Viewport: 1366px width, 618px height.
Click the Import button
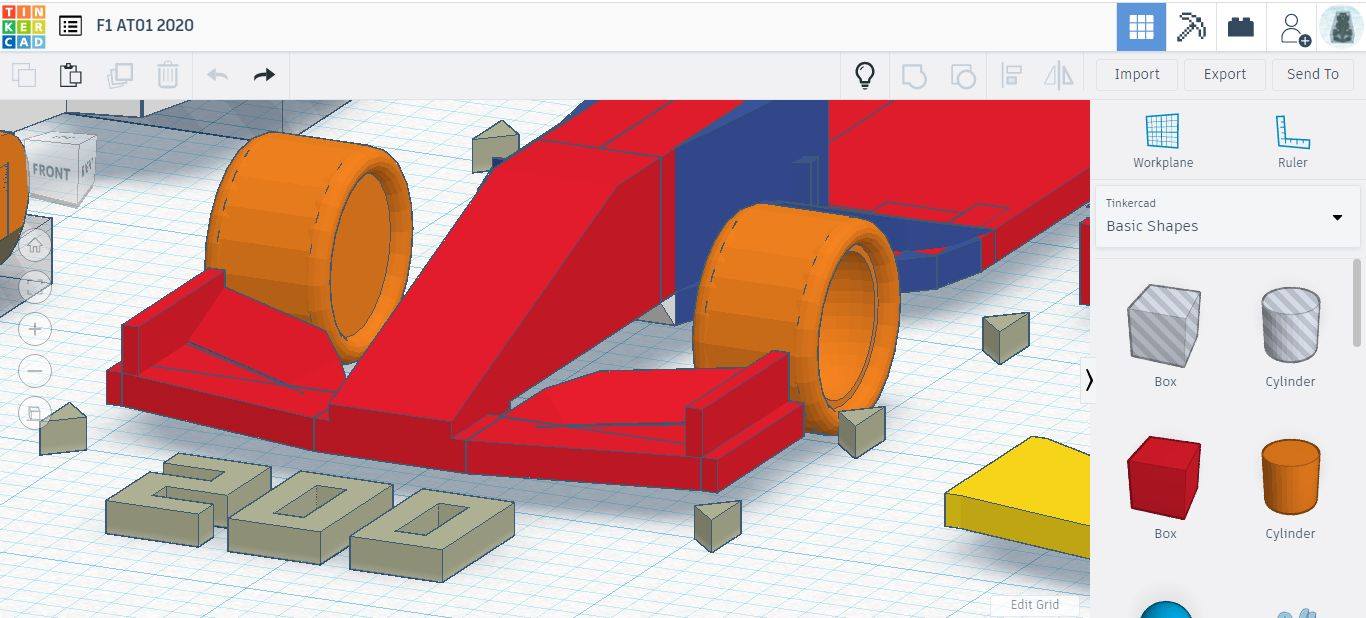point(1137,74)
